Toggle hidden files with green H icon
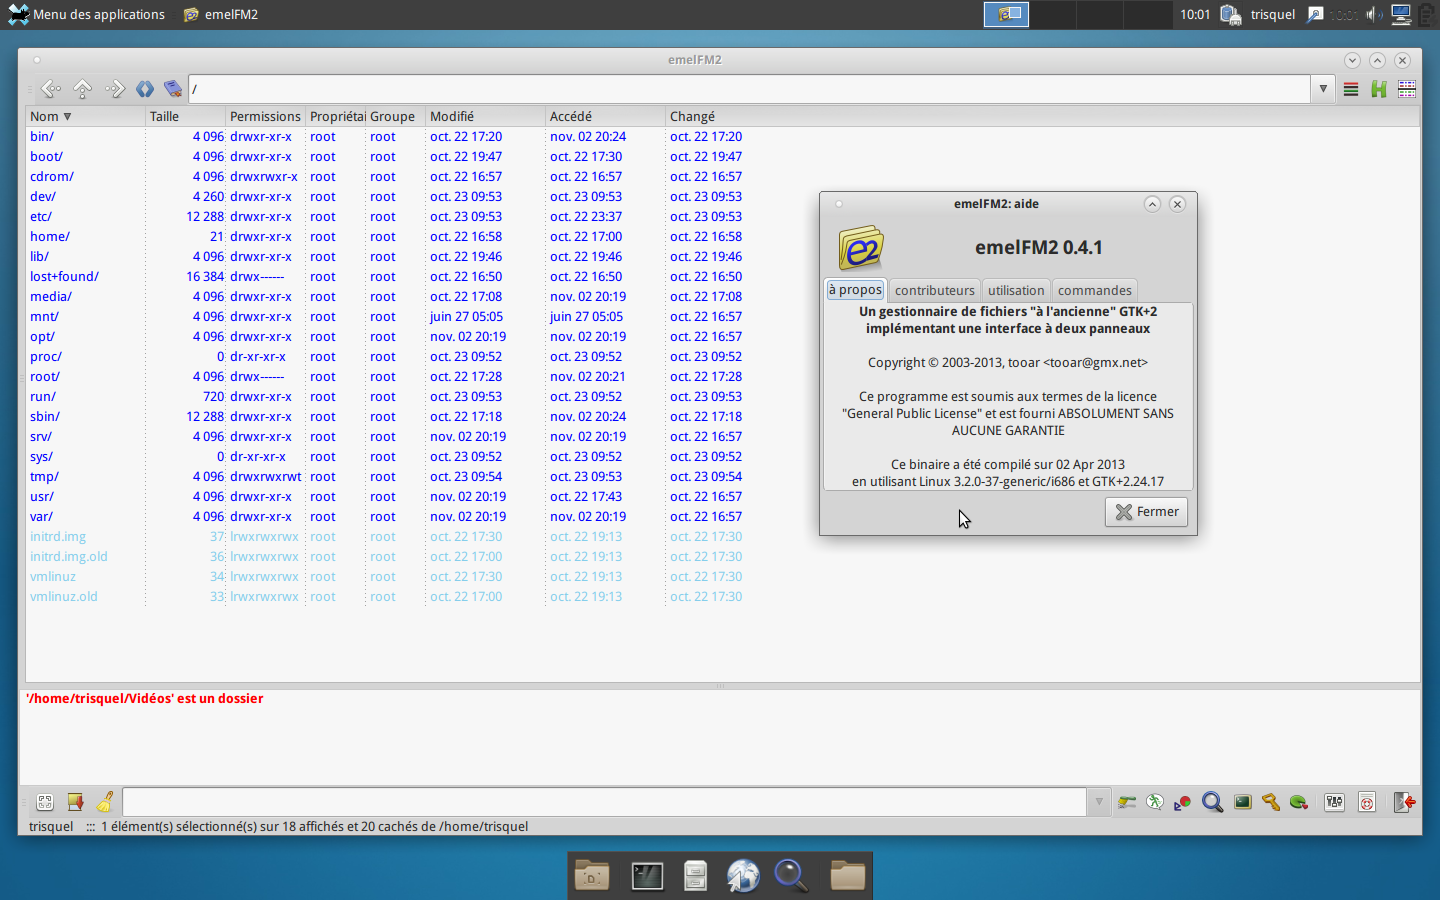The width and height of the screenshot is (1440, 900). coord(1379,89)
